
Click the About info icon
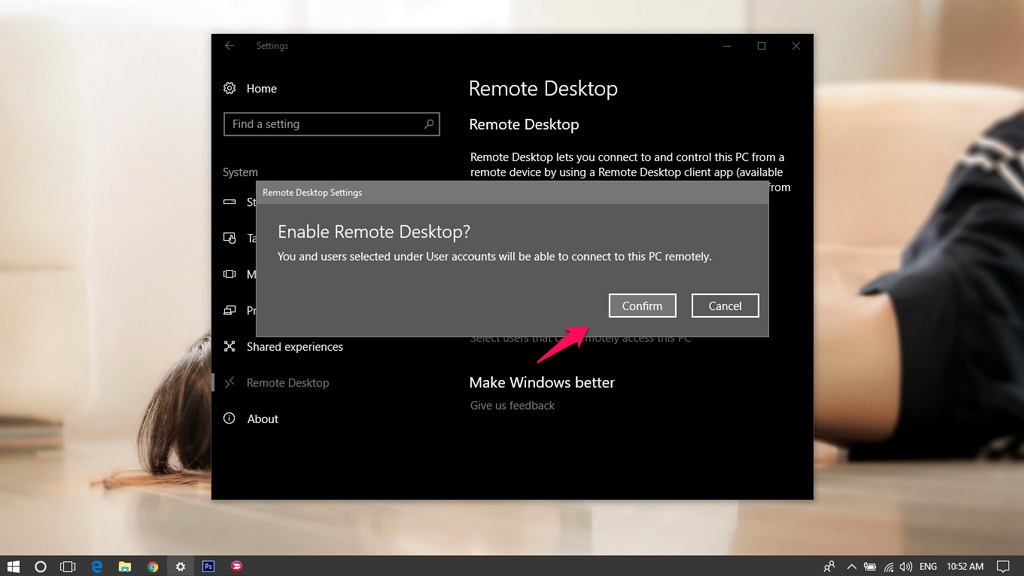229,418
